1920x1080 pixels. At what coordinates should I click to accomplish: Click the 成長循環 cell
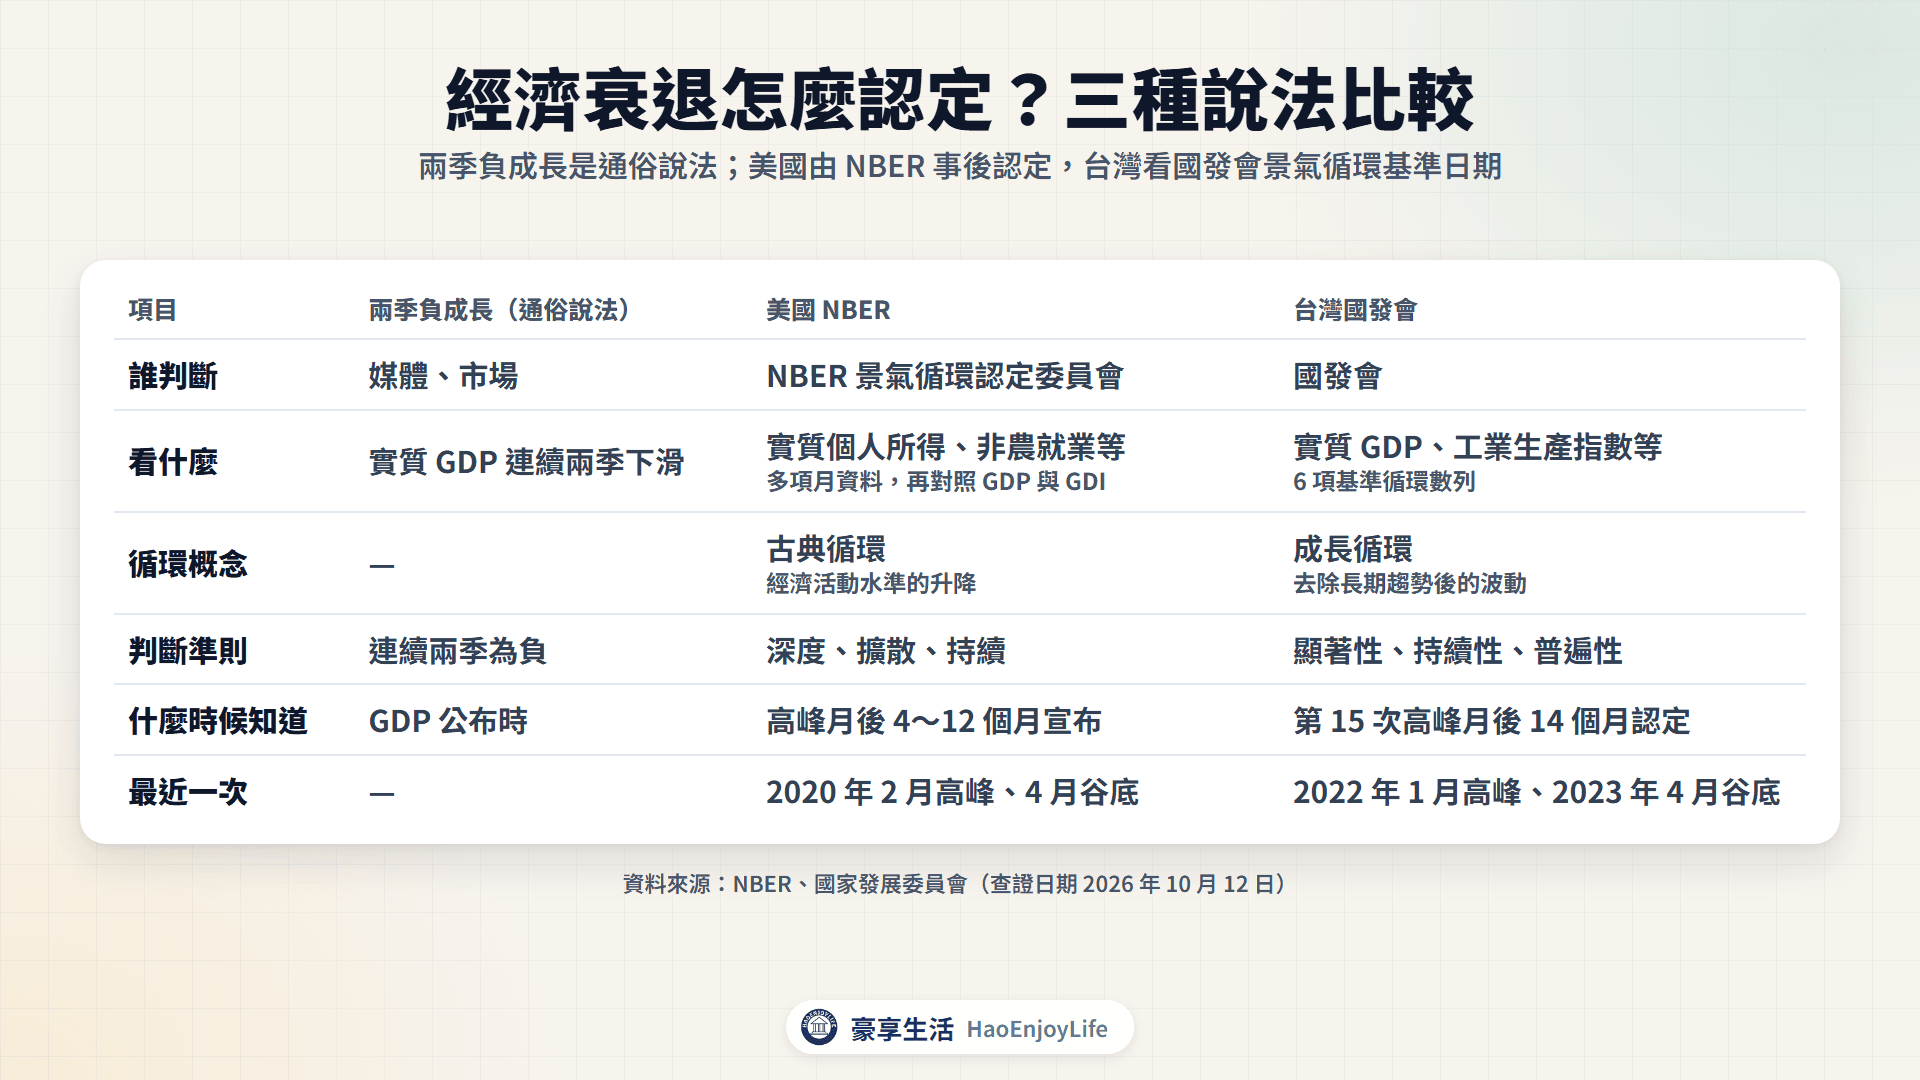pos(1353,548)
